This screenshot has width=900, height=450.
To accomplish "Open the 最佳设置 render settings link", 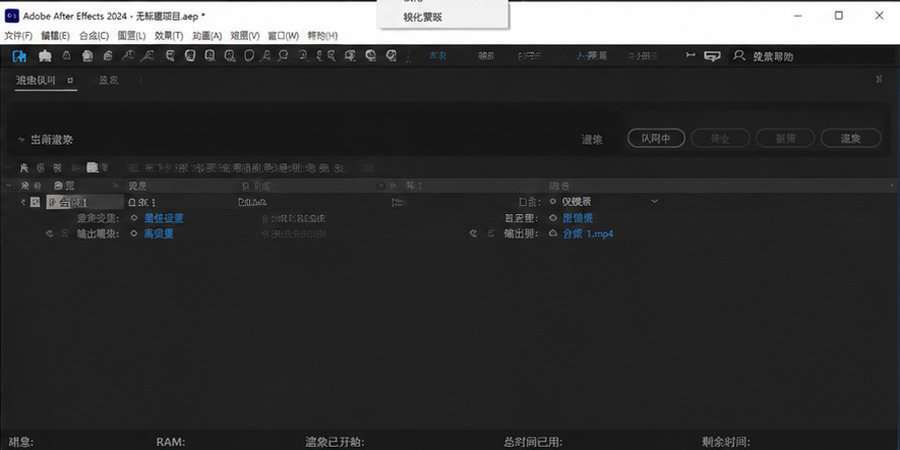I will click(x=164, y=218).
